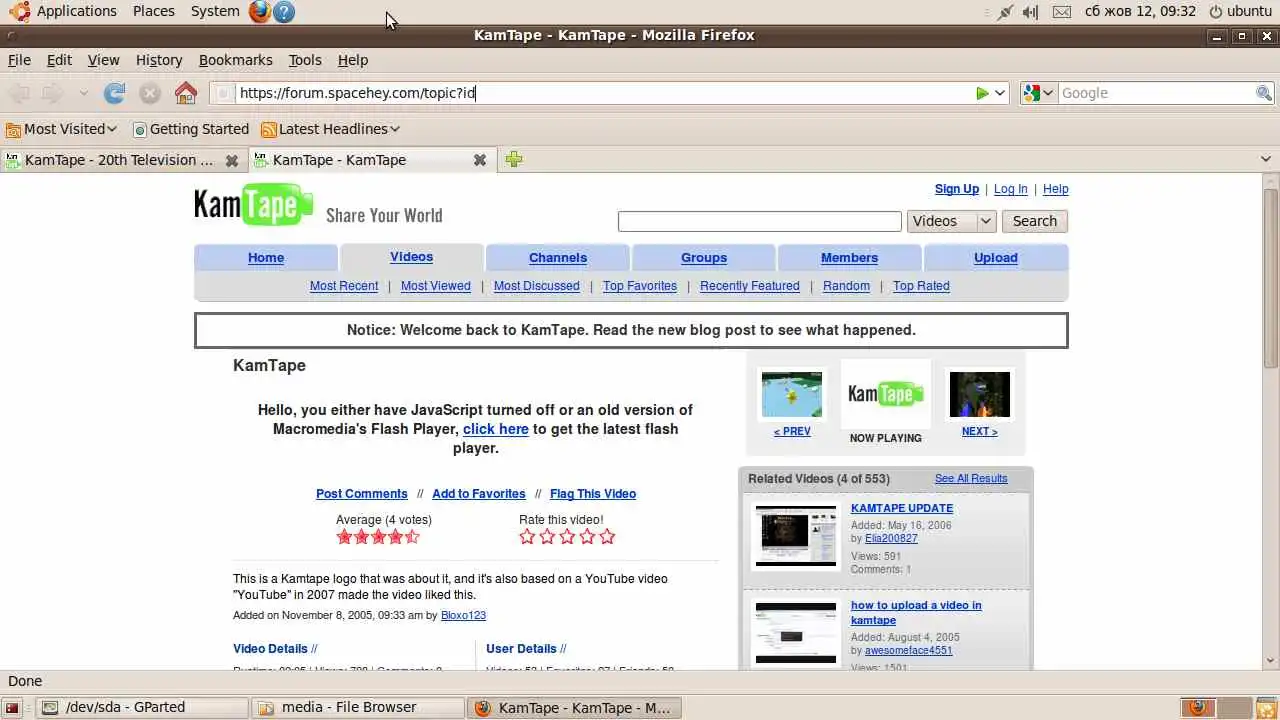Rate the video three stars

click(567, 536)
